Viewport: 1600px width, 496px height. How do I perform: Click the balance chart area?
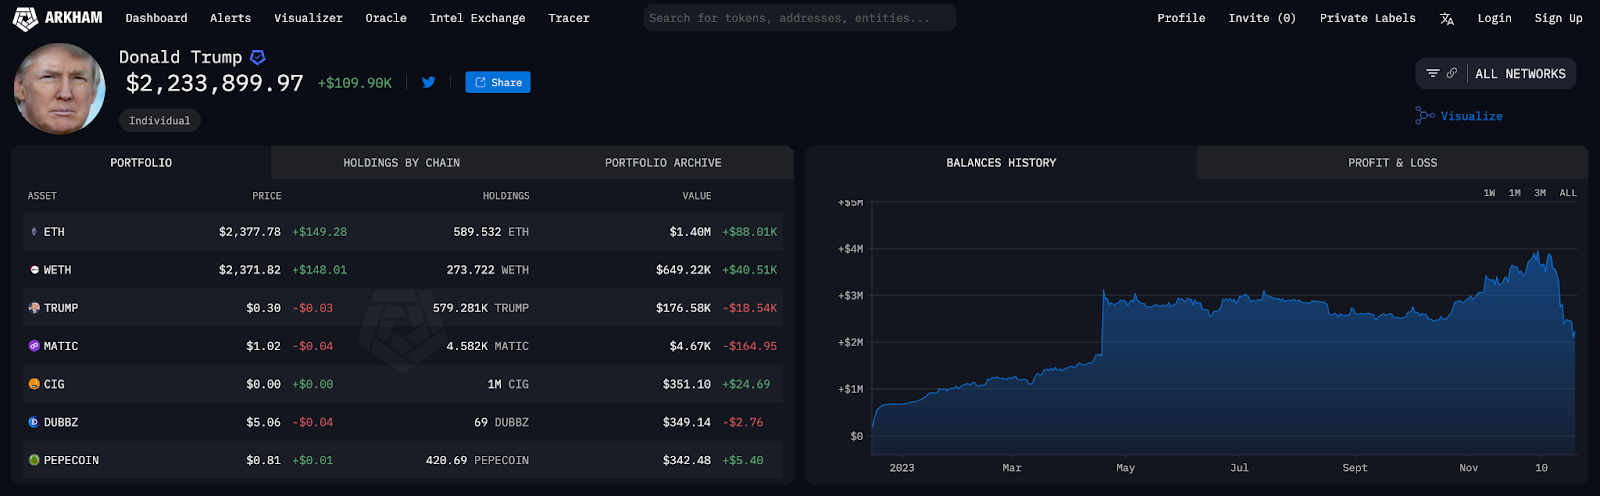pos(1224,330)
